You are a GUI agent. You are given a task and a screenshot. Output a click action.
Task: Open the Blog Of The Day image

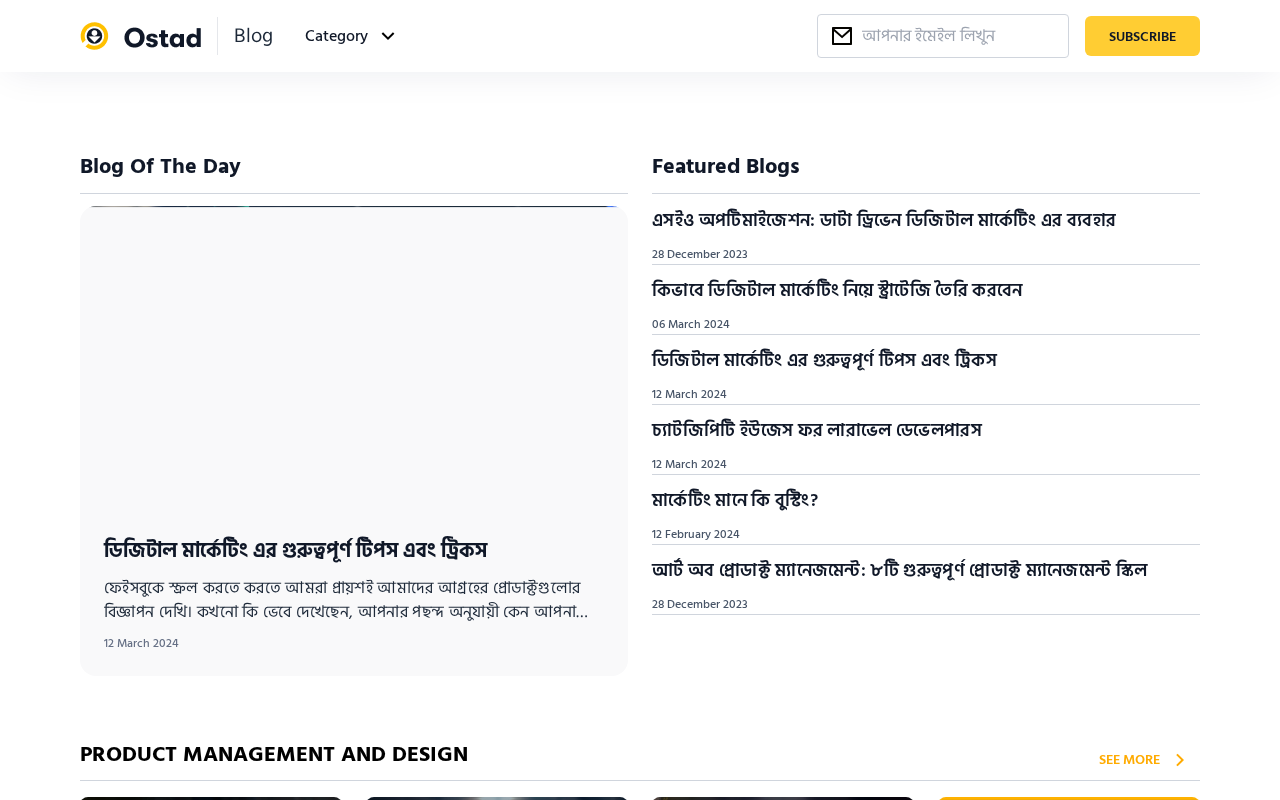(354, 360)
